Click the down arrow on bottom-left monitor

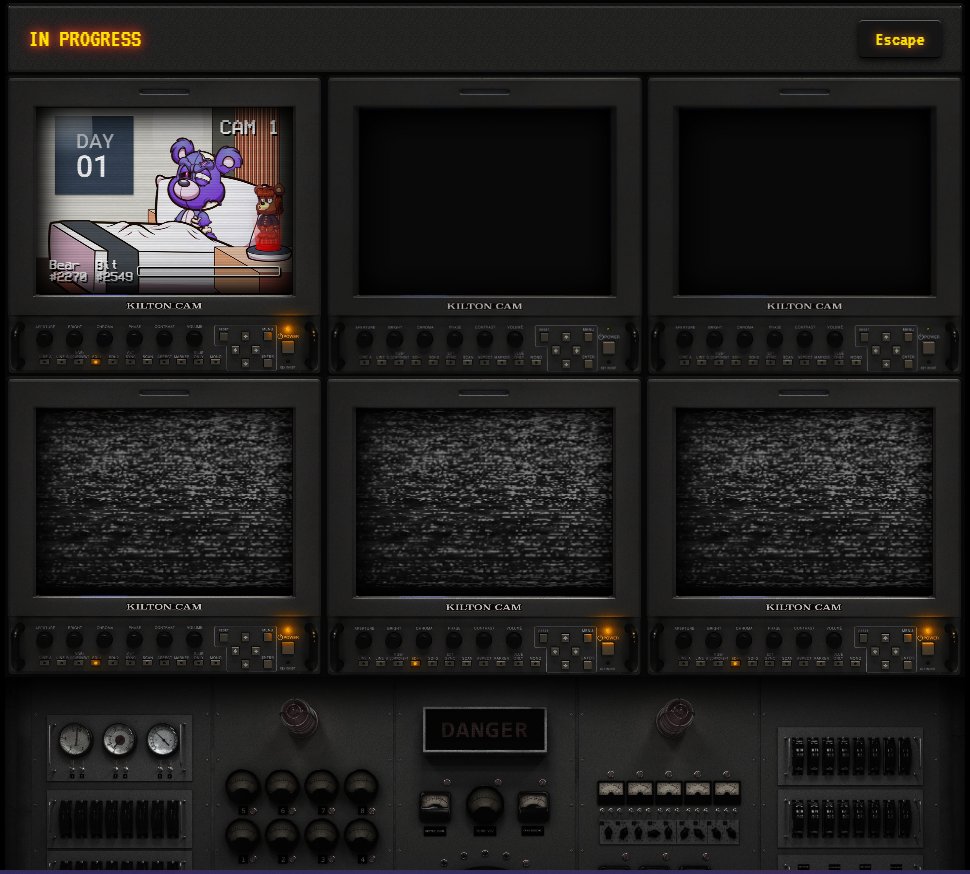pyautogui.click(x=246, y=664)
